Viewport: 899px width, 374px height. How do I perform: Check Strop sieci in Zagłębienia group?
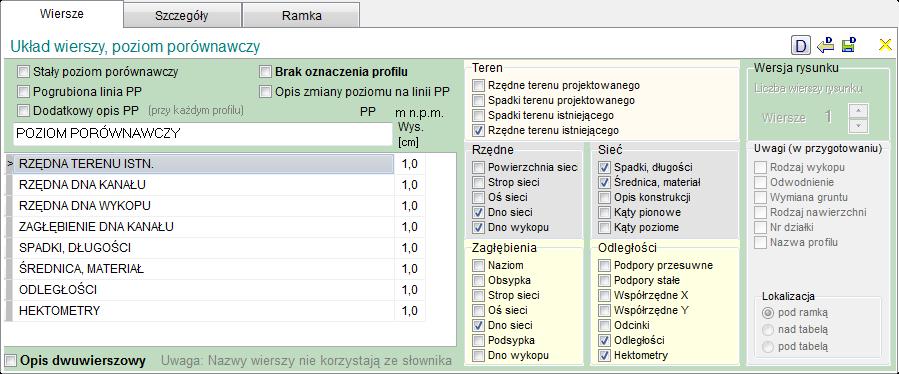[478, 295]
